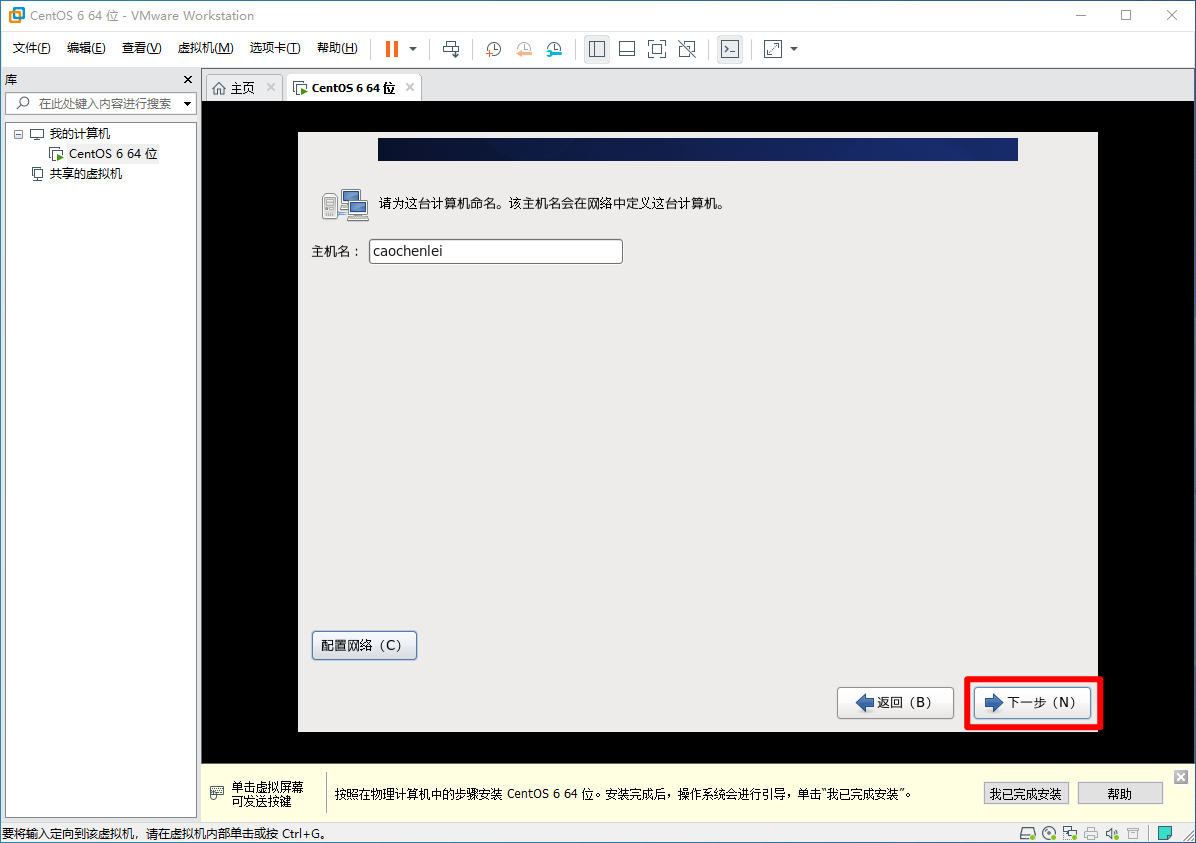This screenshot has width=1196, height=843.
Task: Click the sound card status icon
Action: 1112,833
